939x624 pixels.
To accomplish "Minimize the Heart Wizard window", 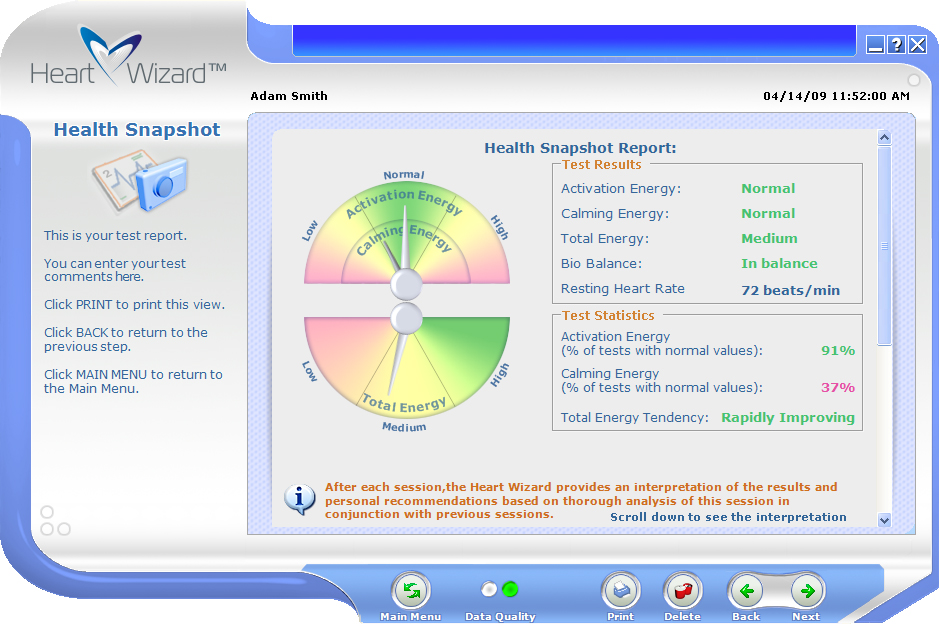I will (x=875, y=44).
